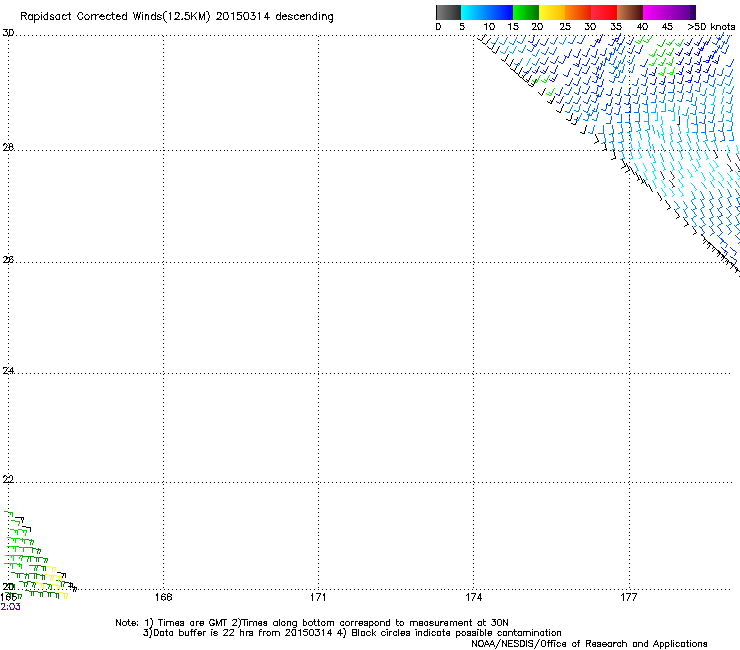The height and width of the screenshot is (650, 740).
Task: Click the cyan-to-blue 5–15 knots legend gradient
Action: pos(487,12)
